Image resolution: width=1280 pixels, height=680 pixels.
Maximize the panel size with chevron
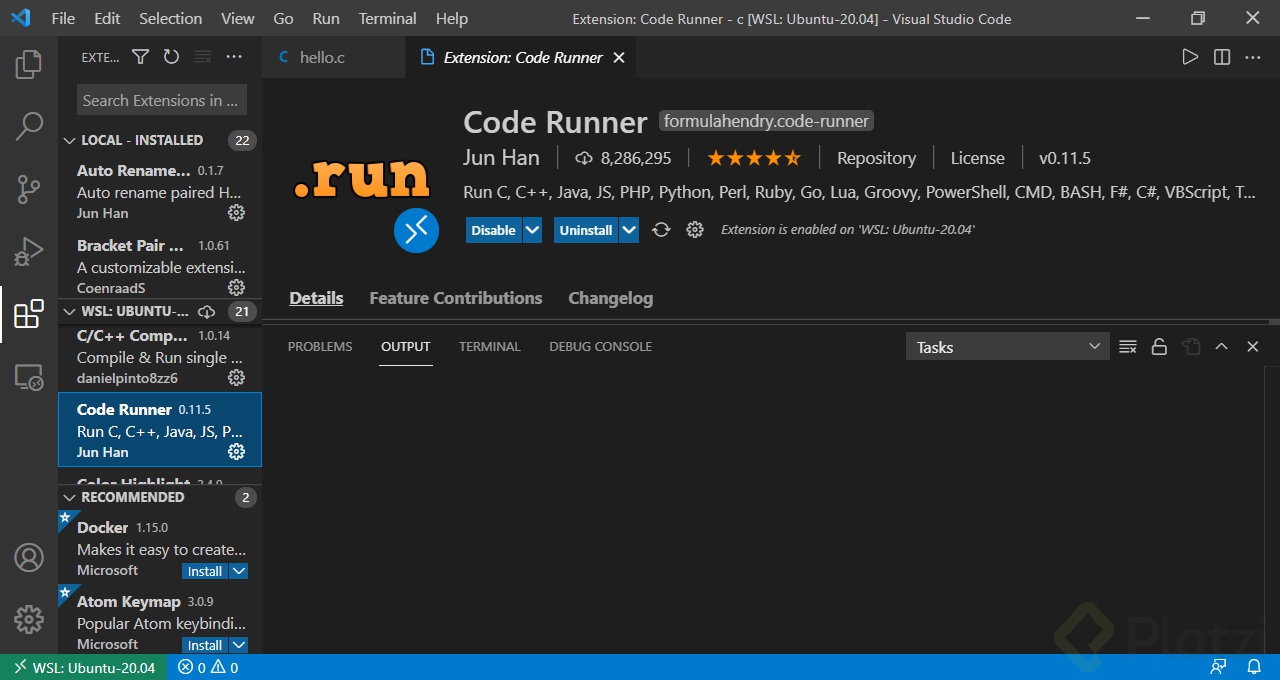[1221, 347]
